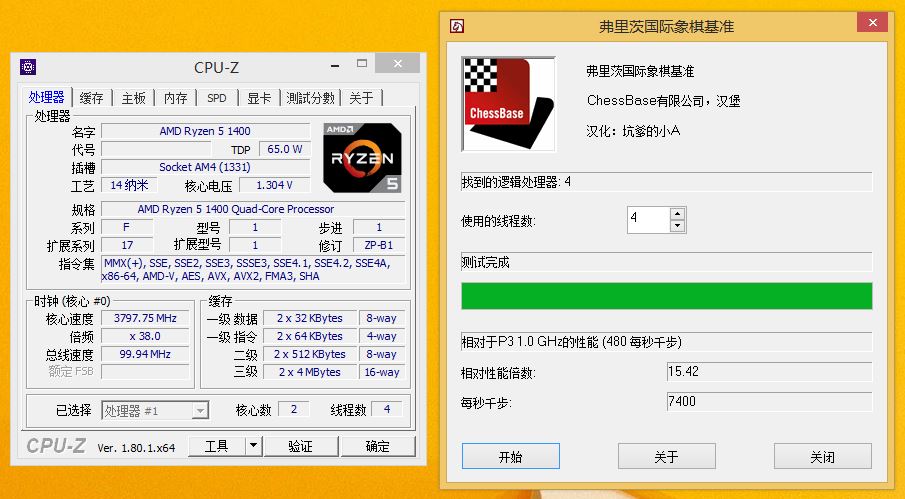Switch to the 缓存 tab in CPU-Z
This screenshot has width=905, height=499.
[91, 98]
